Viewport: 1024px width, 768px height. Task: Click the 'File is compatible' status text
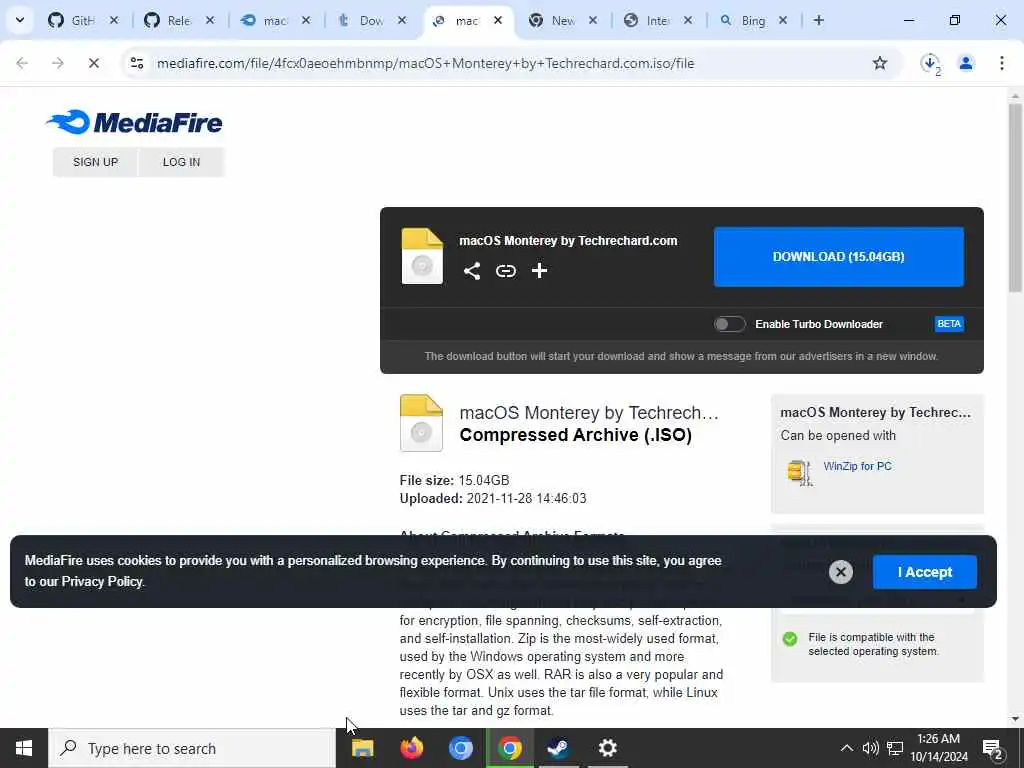click(873, 644)
